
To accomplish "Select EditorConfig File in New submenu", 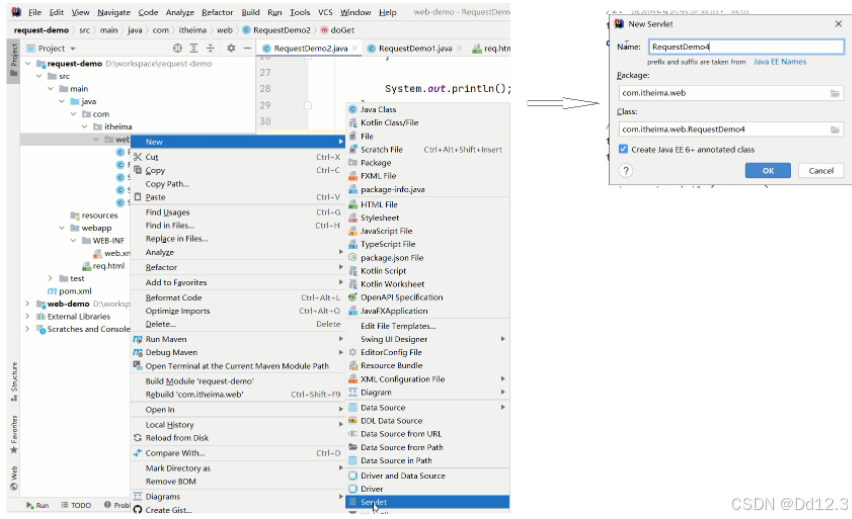I will 428,352.
